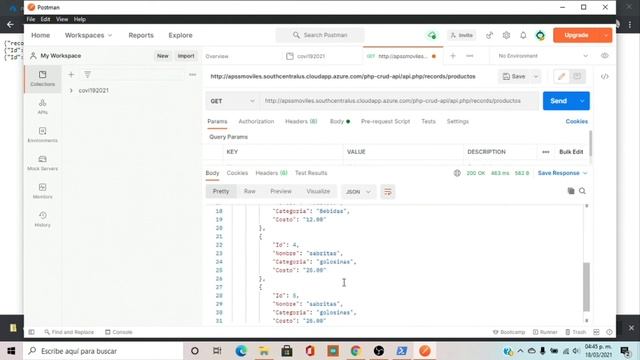Click the comment icon beside edit
This screenshot has height=360, width=640.
pos(577,76)
